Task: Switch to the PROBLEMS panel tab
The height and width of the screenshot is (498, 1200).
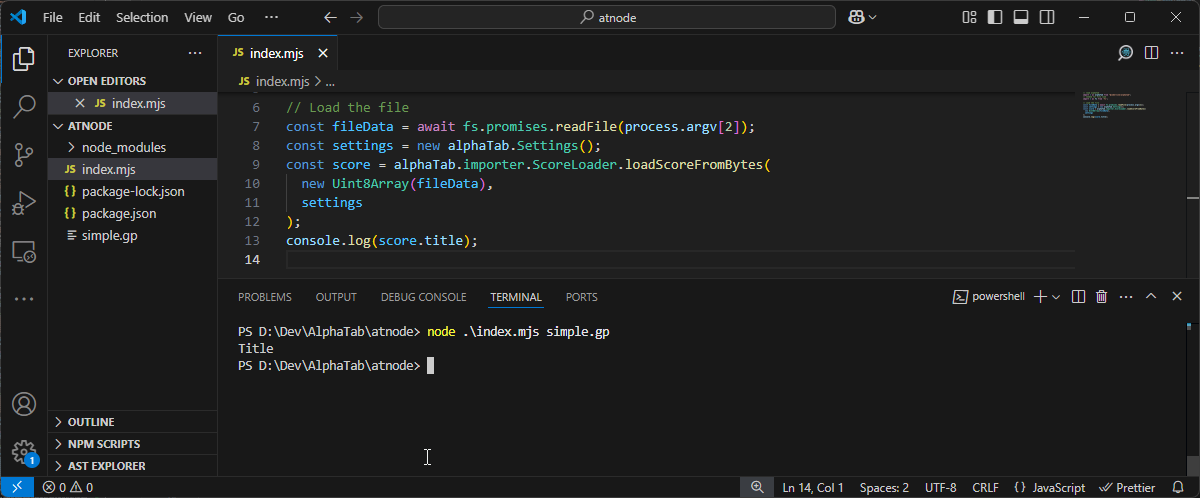Action: [x=265, y=297]
